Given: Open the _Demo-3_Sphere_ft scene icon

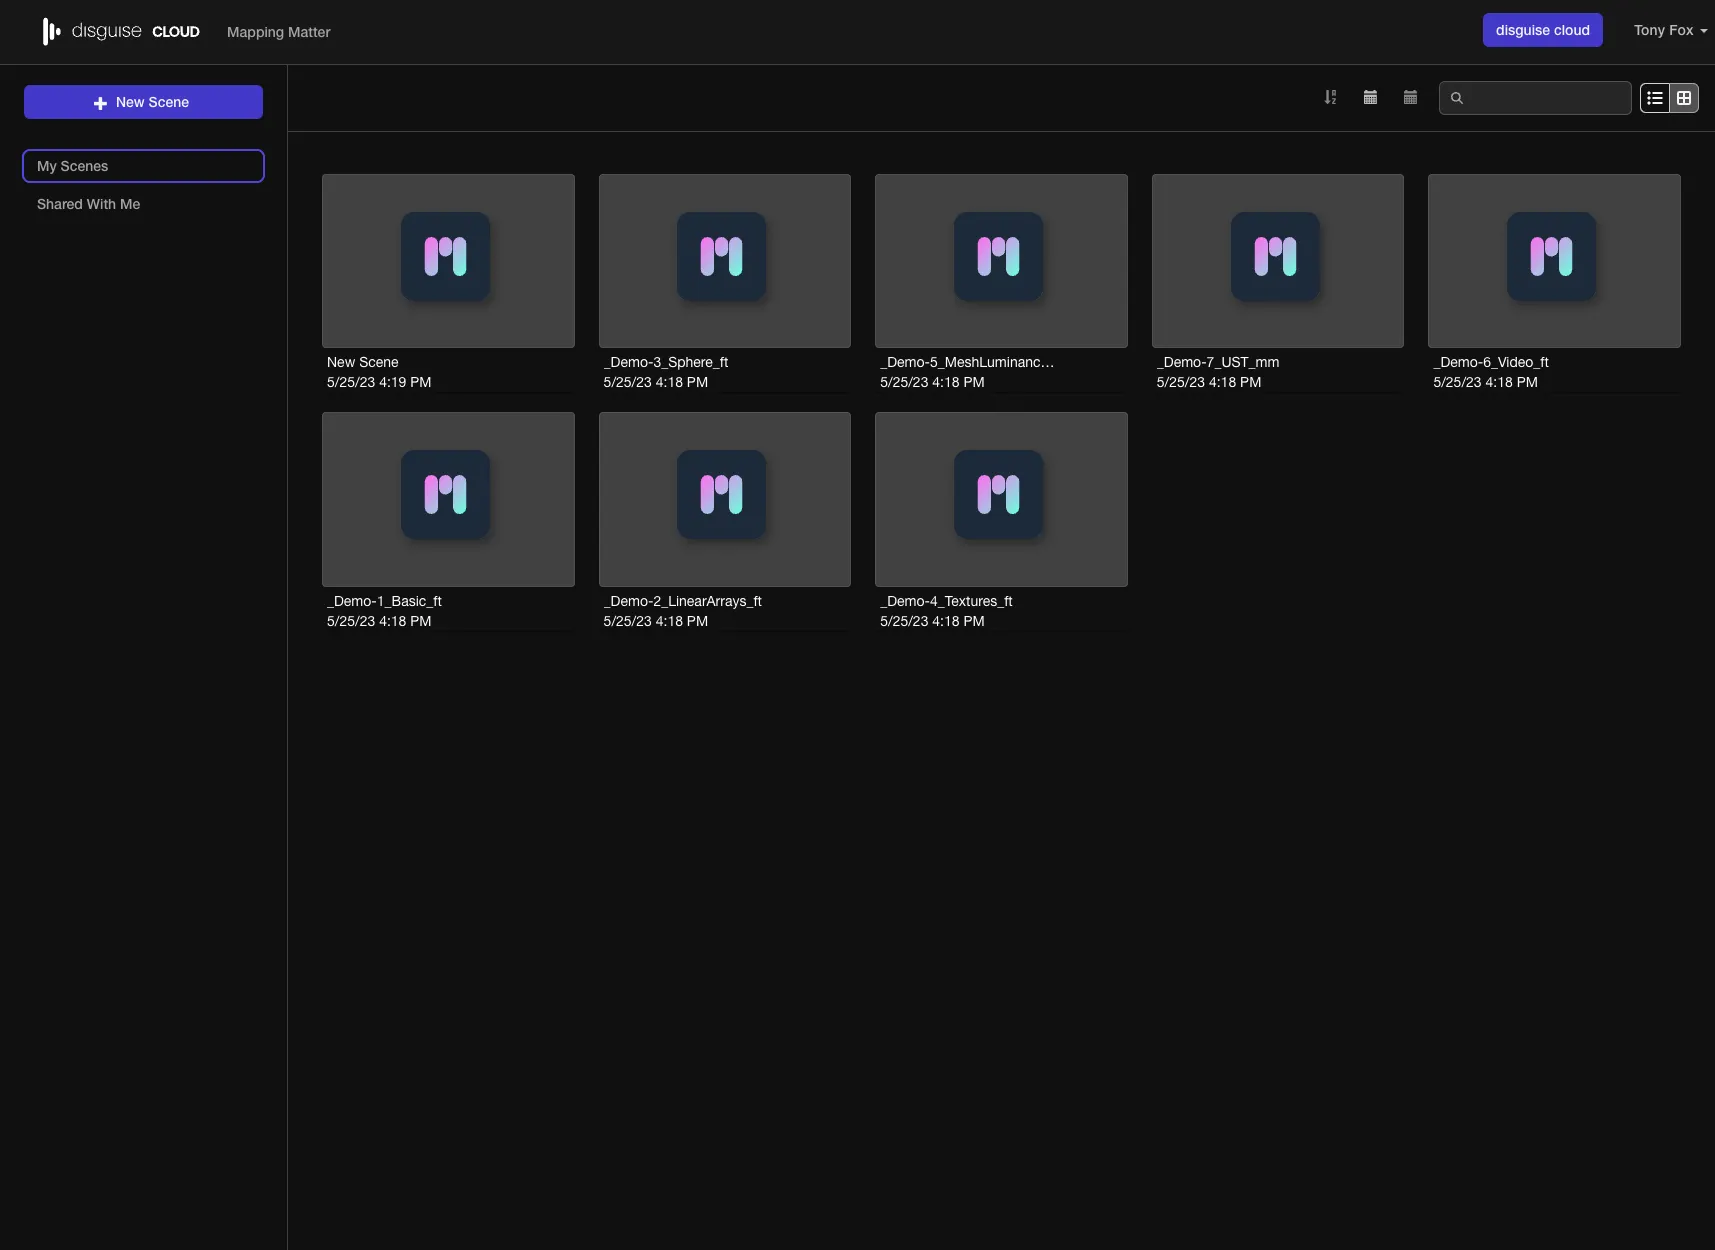Looking at the screenshot, I should pos(721,257).
